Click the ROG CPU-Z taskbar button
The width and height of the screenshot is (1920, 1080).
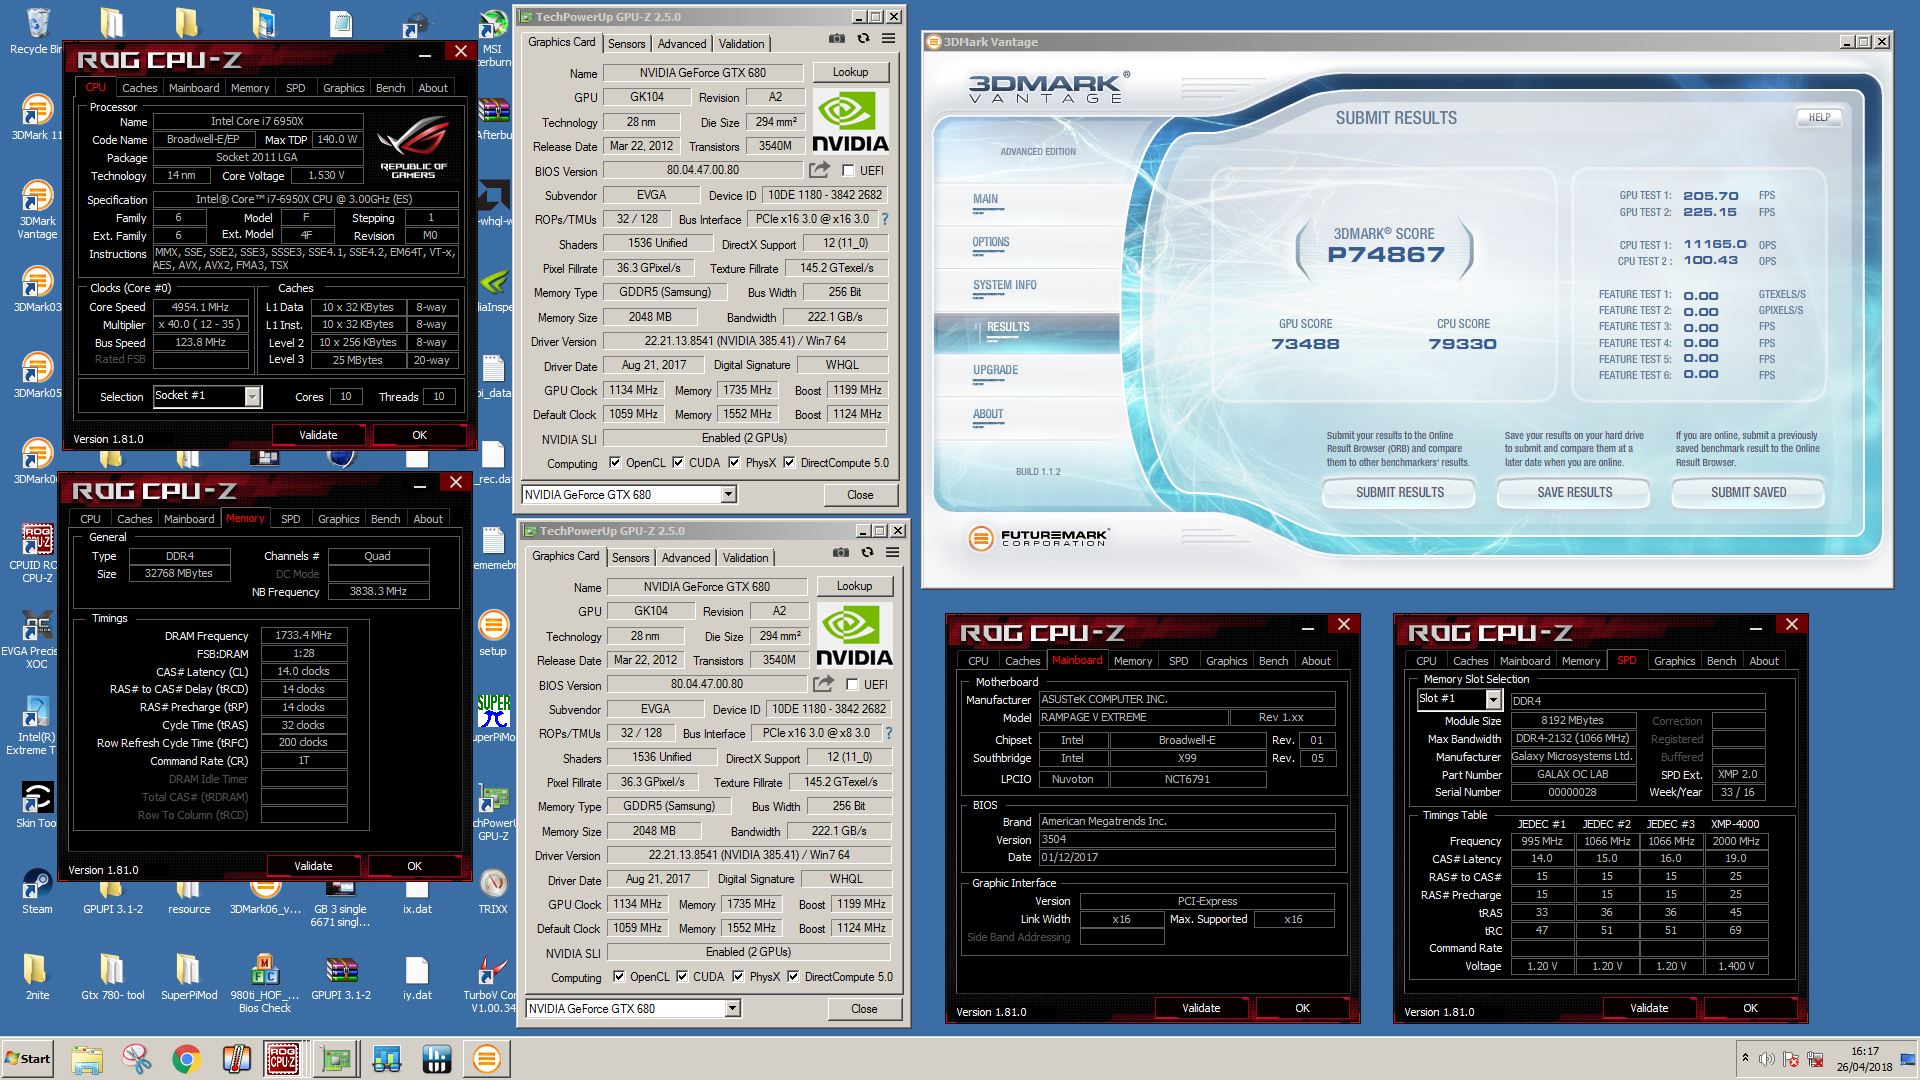[x=283, y=1059]
